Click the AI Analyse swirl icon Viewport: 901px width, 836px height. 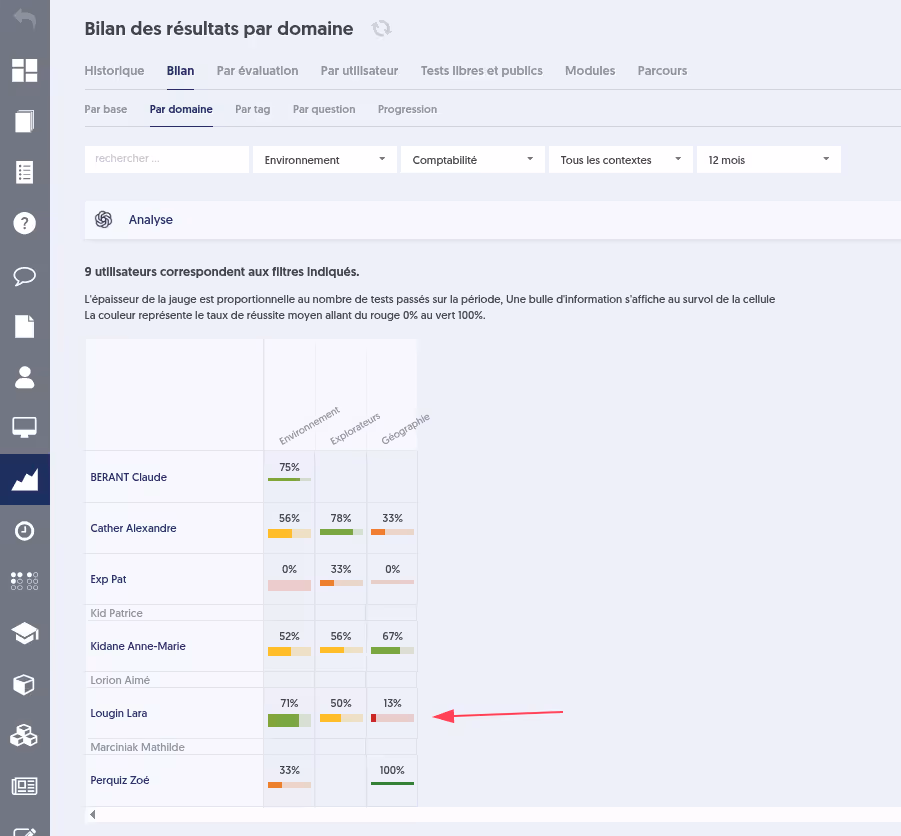click(x=103, y=219)
